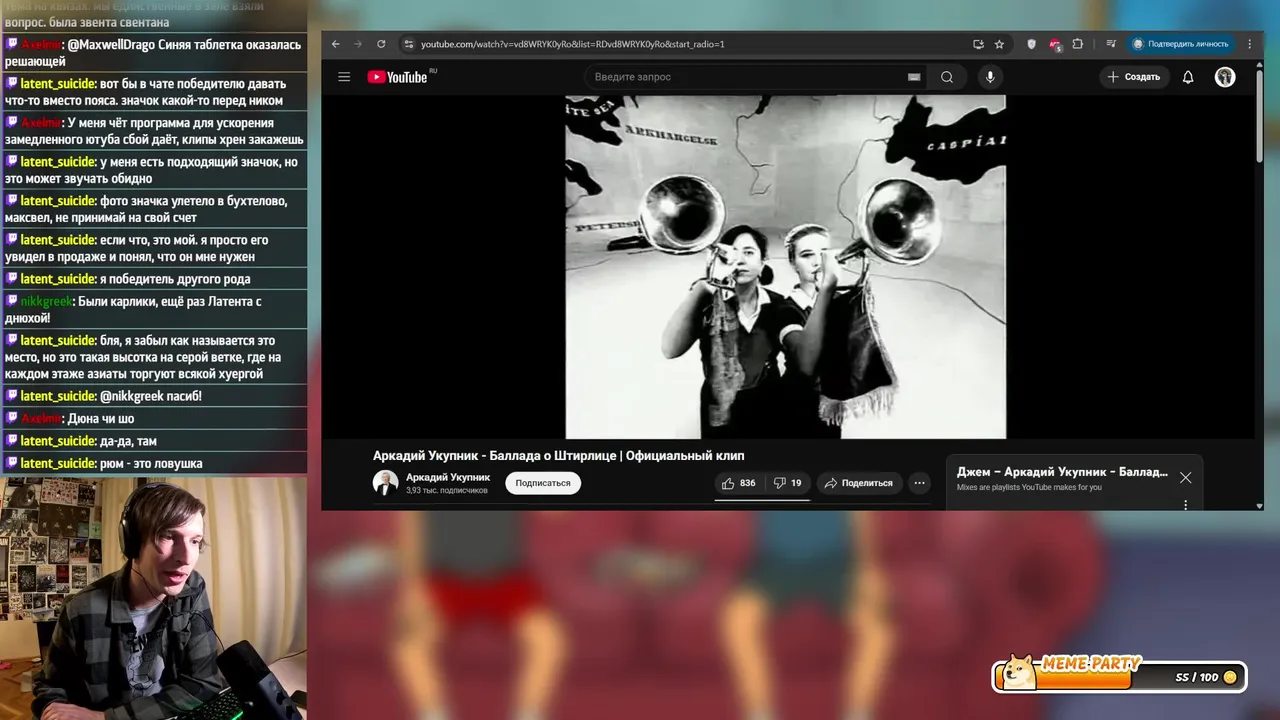Viewport: 1280px width, 720px height.
Task: Click the browser forward arrow
Action: point(358,44)
